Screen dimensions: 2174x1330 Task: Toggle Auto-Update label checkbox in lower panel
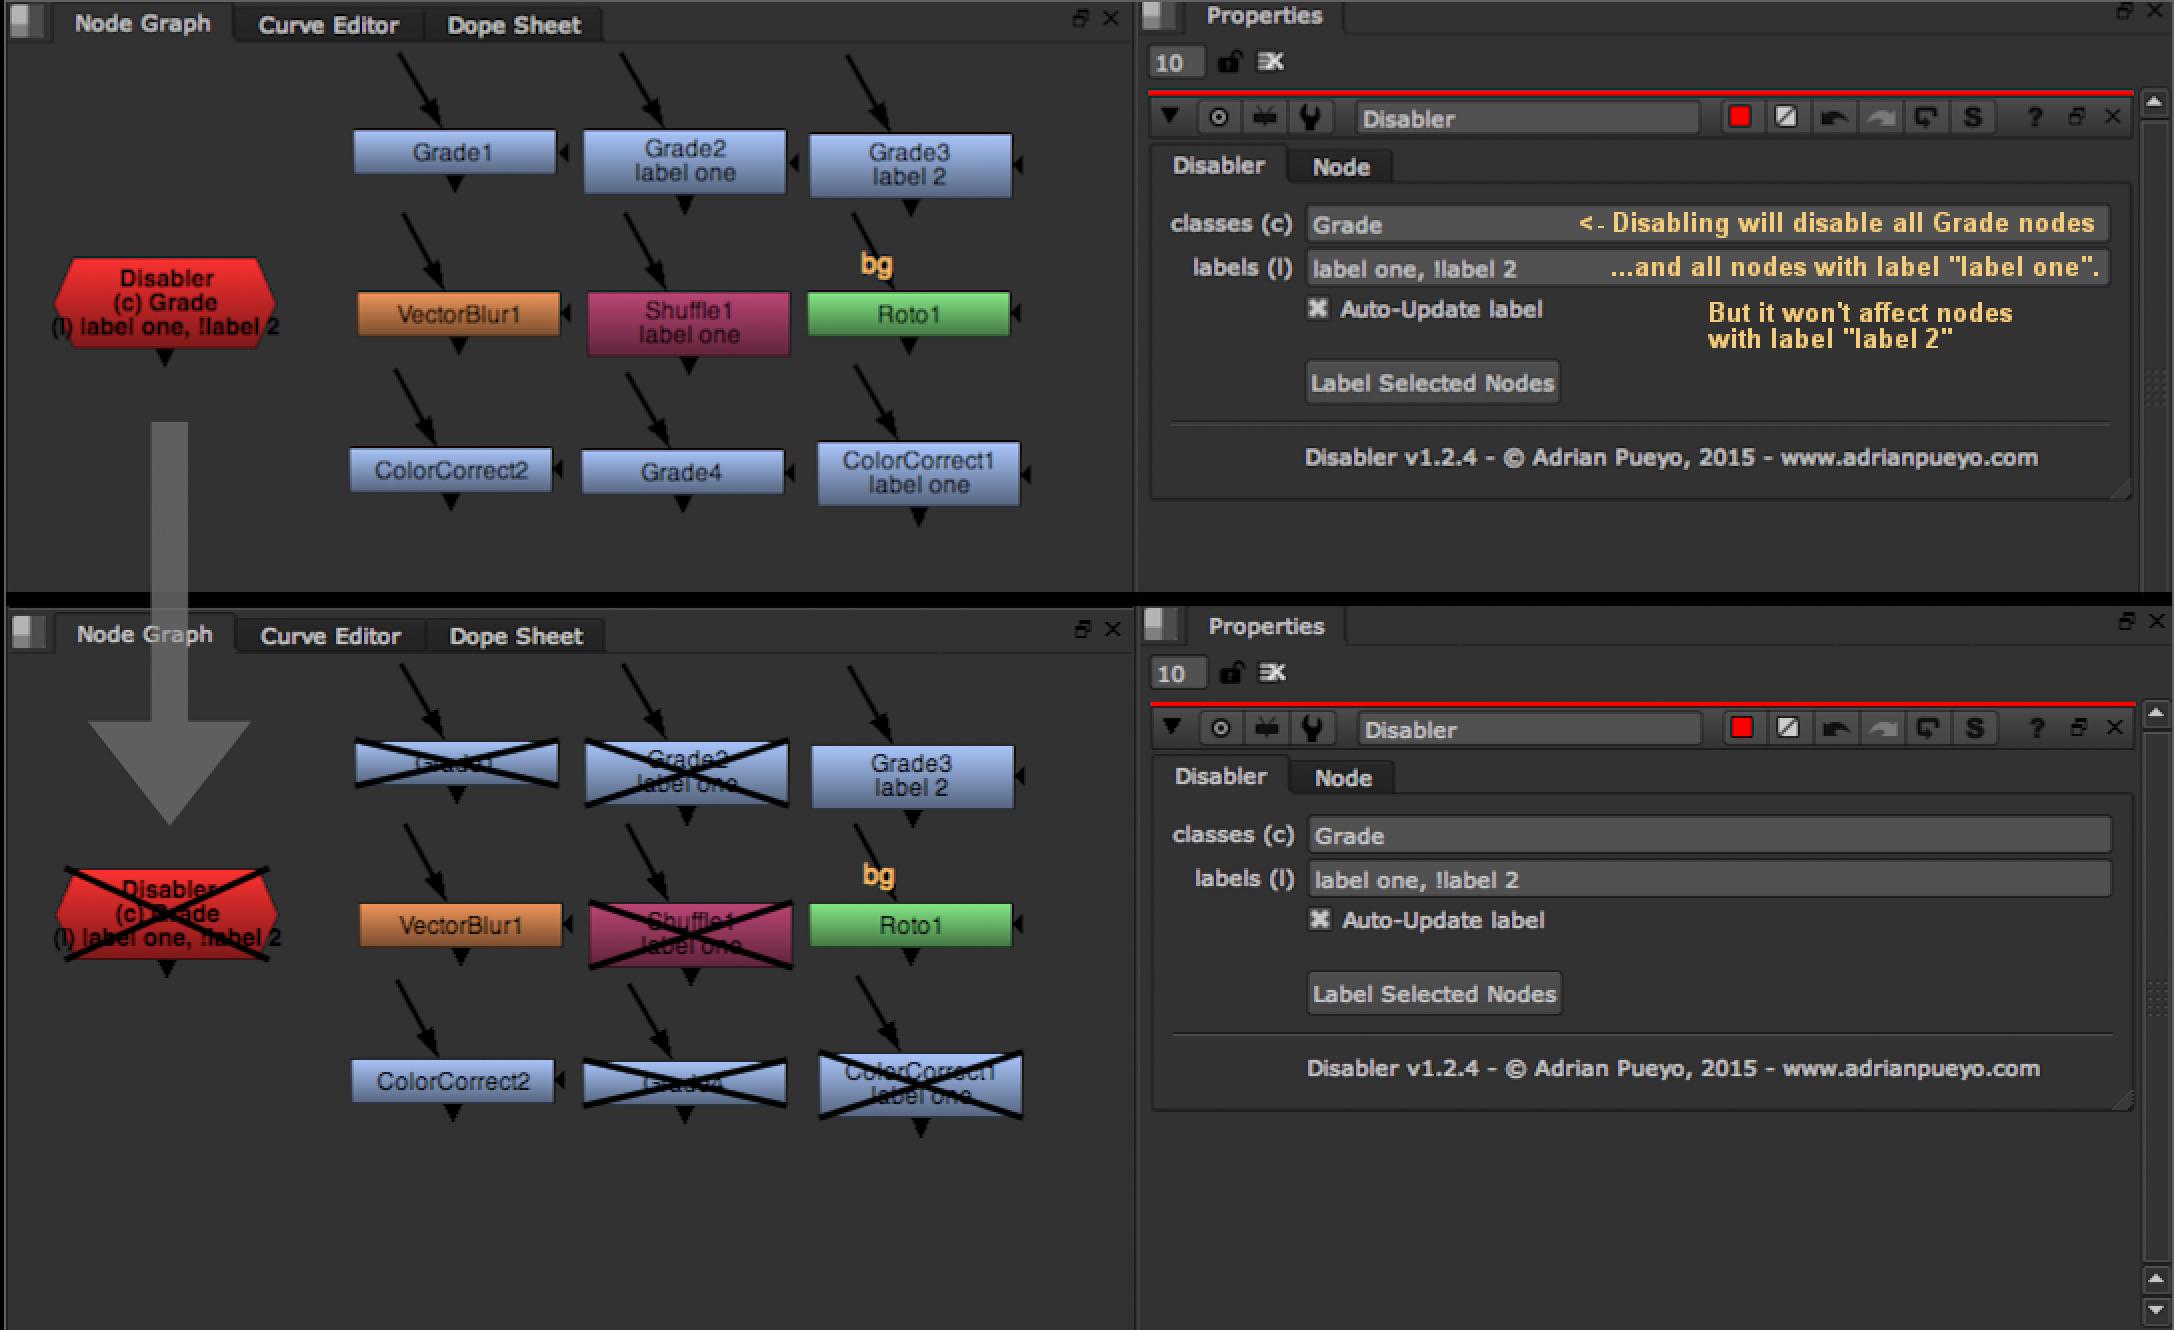coord(1320,920)
